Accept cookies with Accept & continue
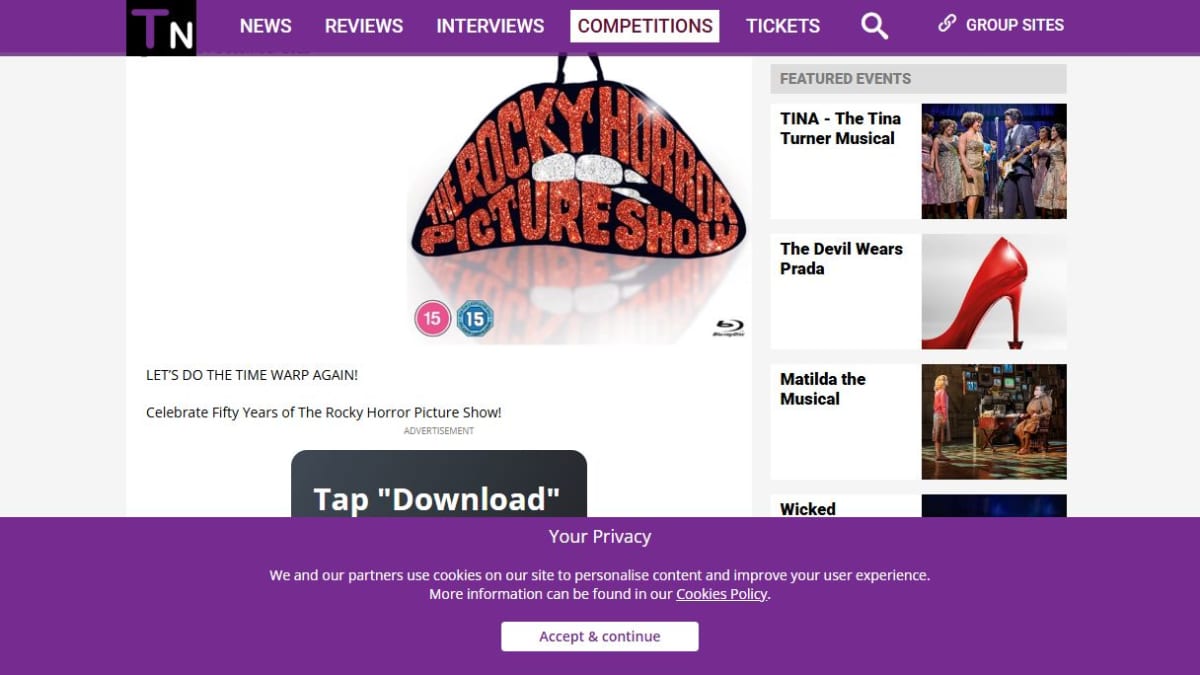1200x675 pixels. (600, 636)
